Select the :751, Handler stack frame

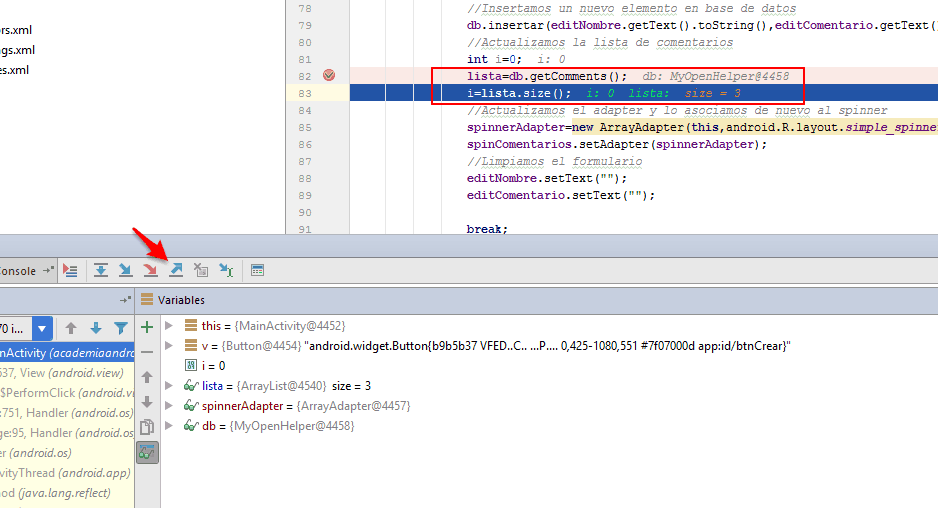click(67, 413)
